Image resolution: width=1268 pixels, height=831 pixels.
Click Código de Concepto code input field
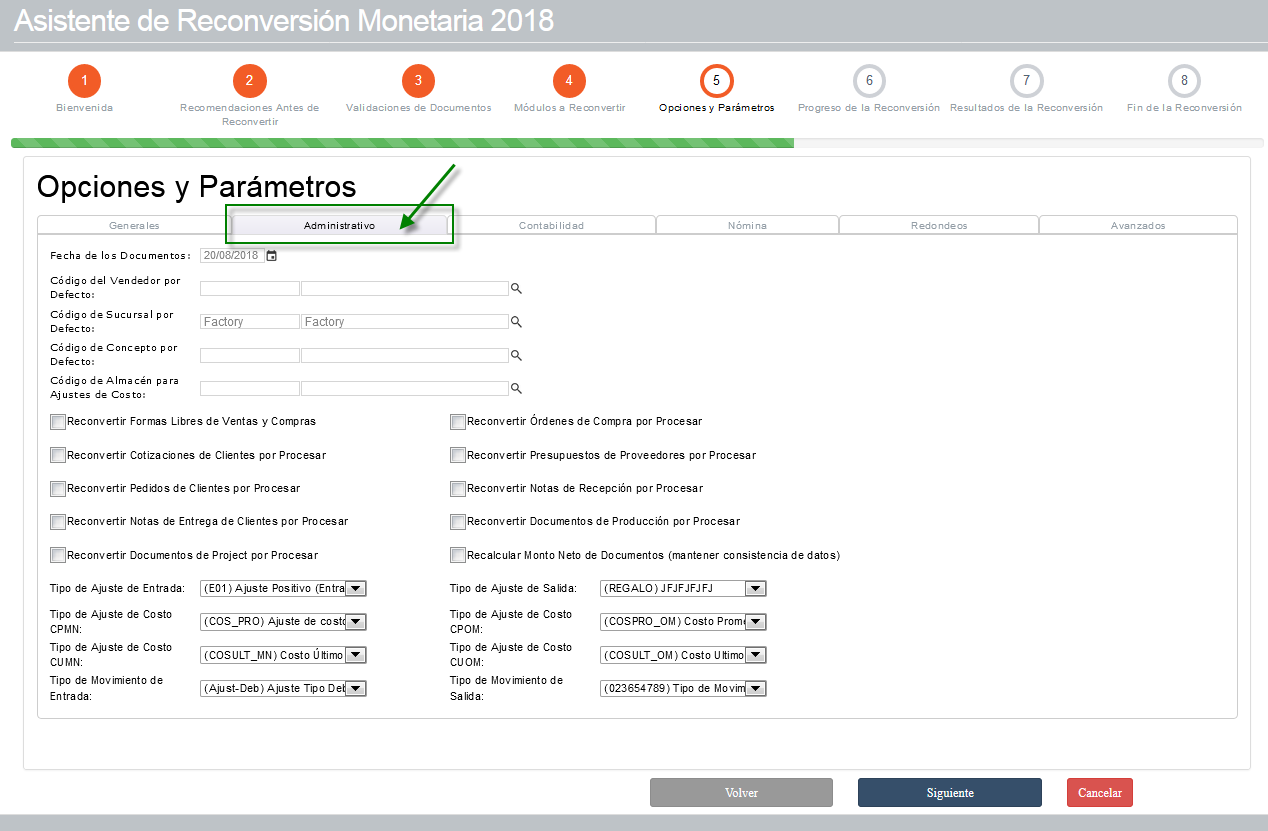pos(250,355)
